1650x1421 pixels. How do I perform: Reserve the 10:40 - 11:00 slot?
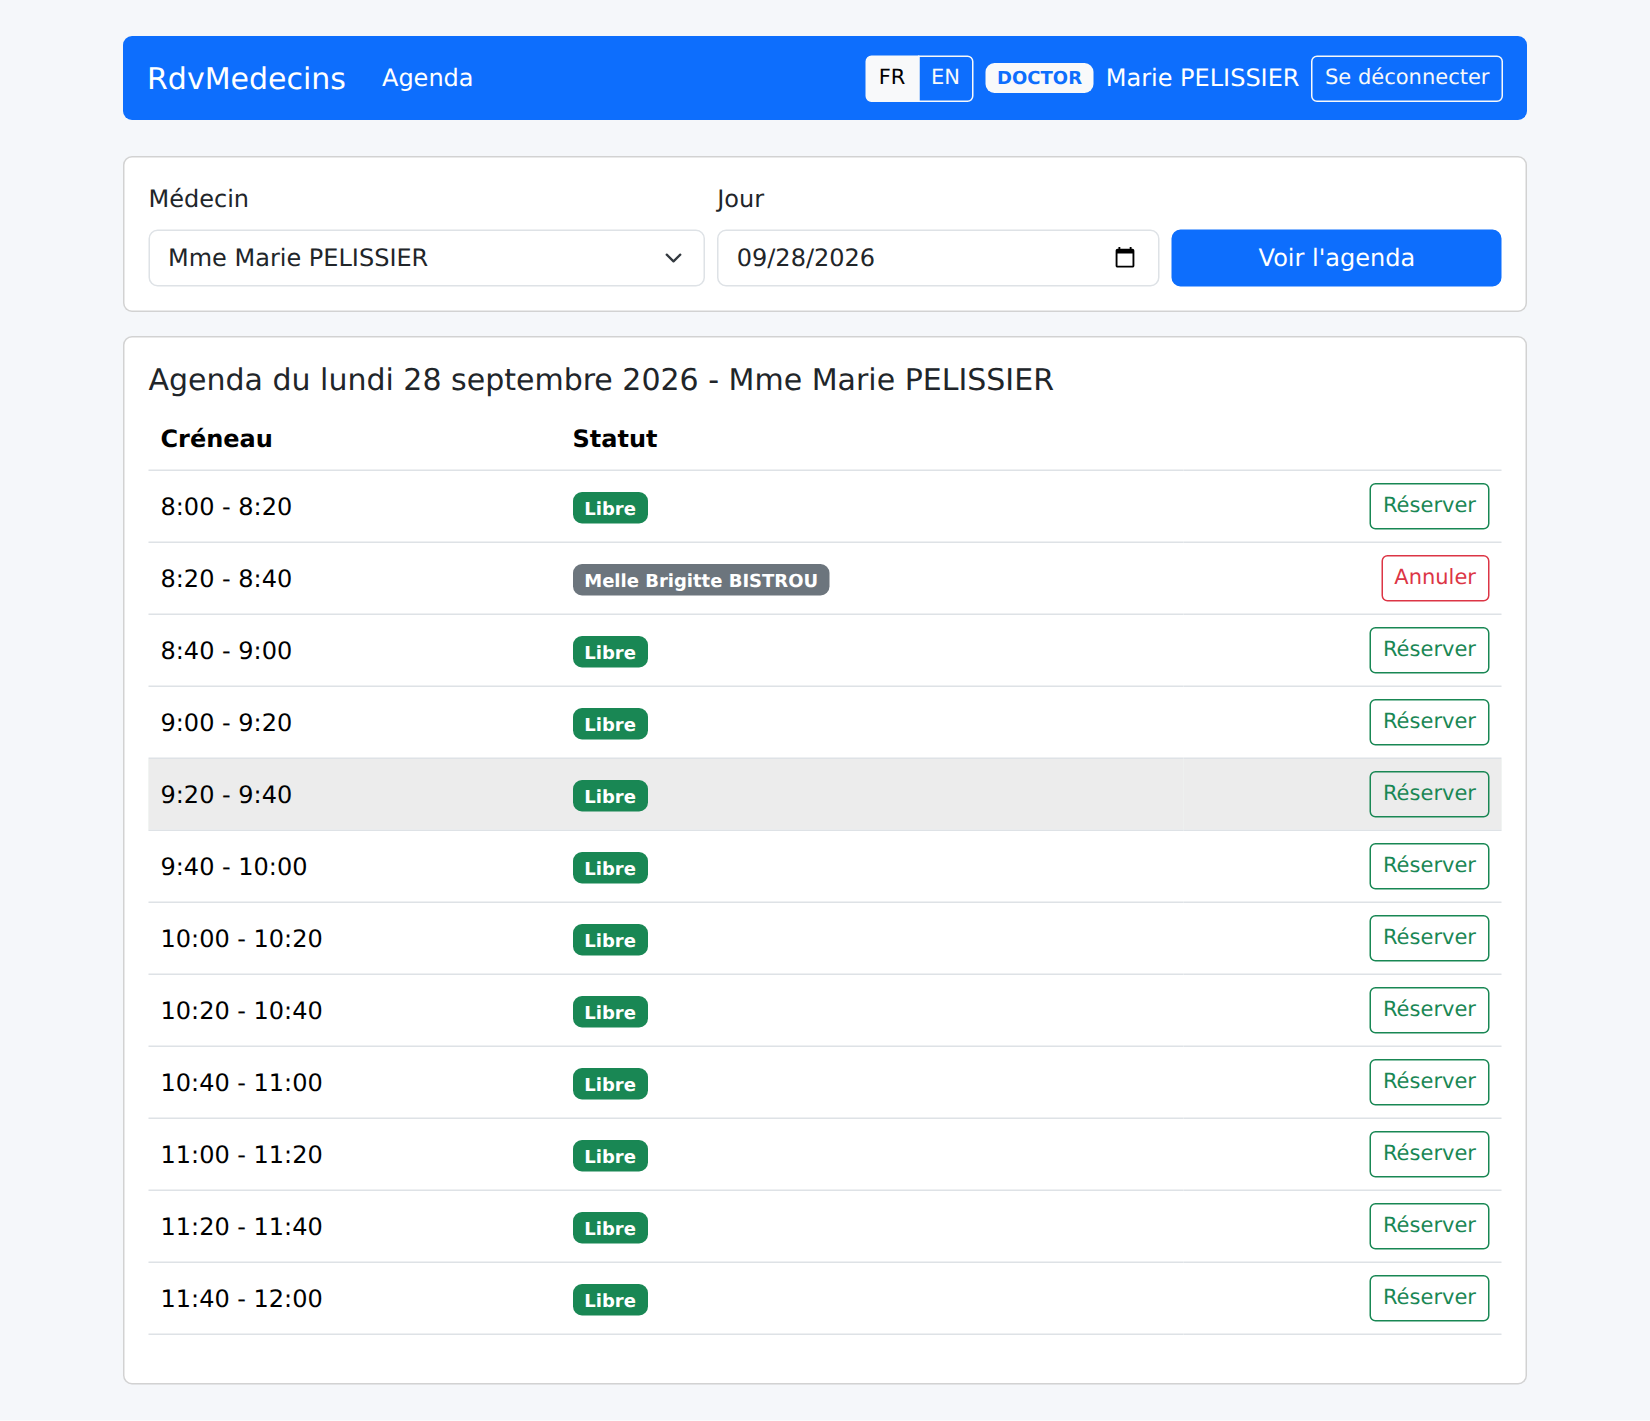[1429, 1082]
